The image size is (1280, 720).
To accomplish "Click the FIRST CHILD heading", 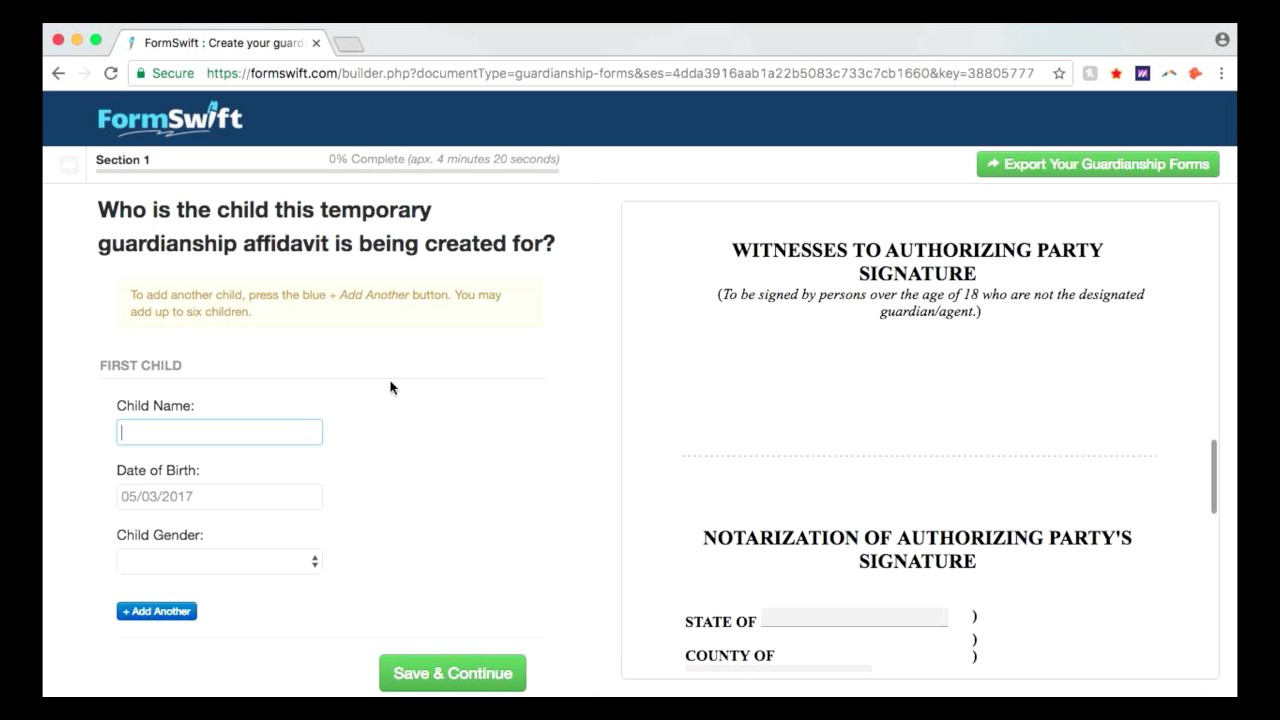I will (x=141, y=365).
